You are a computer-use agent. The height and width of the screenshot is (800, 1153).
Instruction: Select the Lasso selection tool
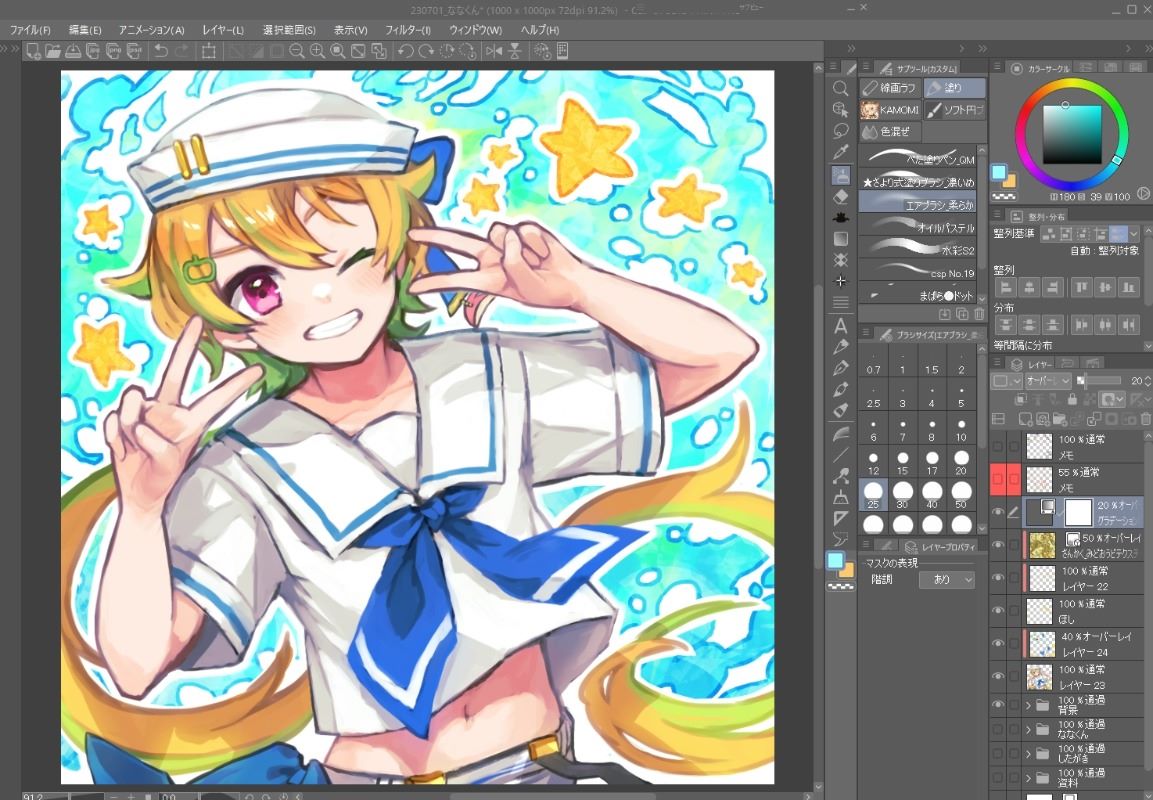pyautogui.click(x=841, y=131)
